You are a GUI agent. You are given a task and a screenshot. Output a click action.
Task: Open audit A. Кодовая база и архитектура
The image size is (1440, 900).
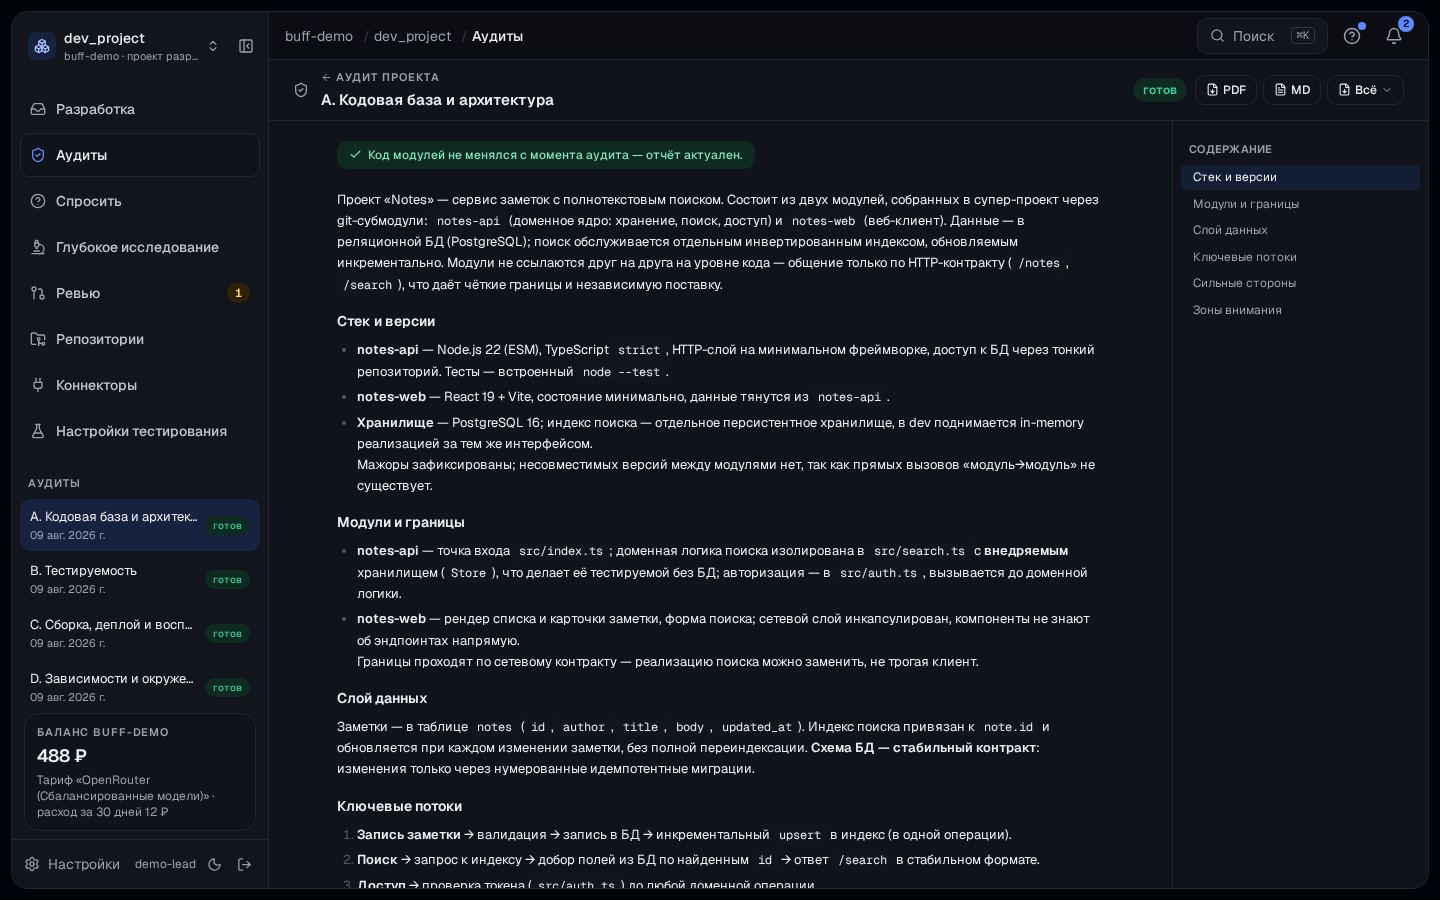tap(140, 525)
